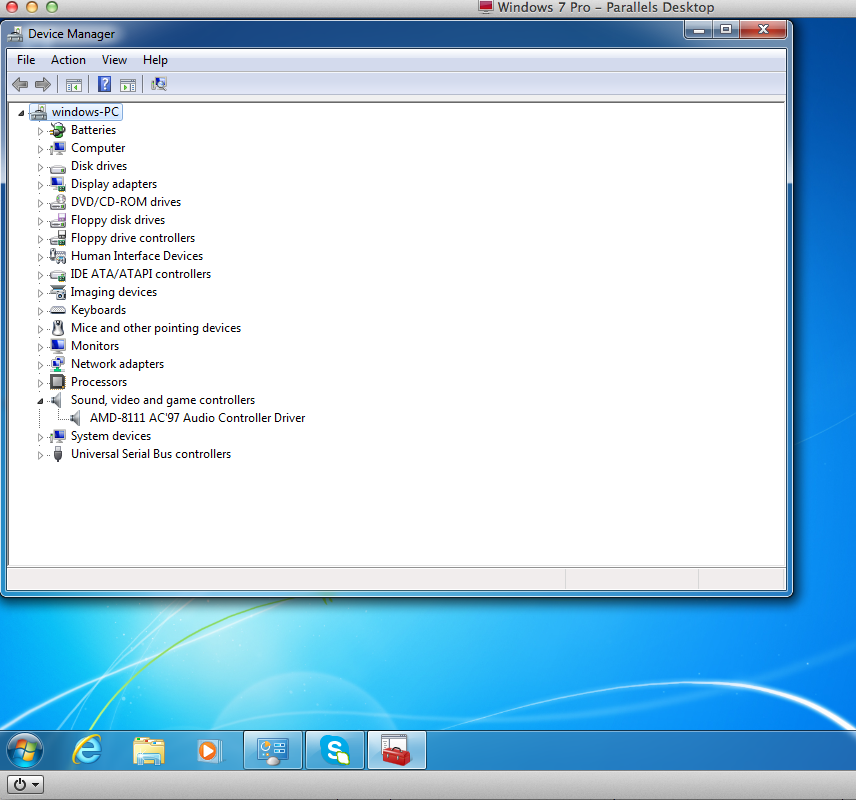The height and width of the screenshot is (800, 856).
Task: Select the Disk drives category icon
Action: pos(57,167)
